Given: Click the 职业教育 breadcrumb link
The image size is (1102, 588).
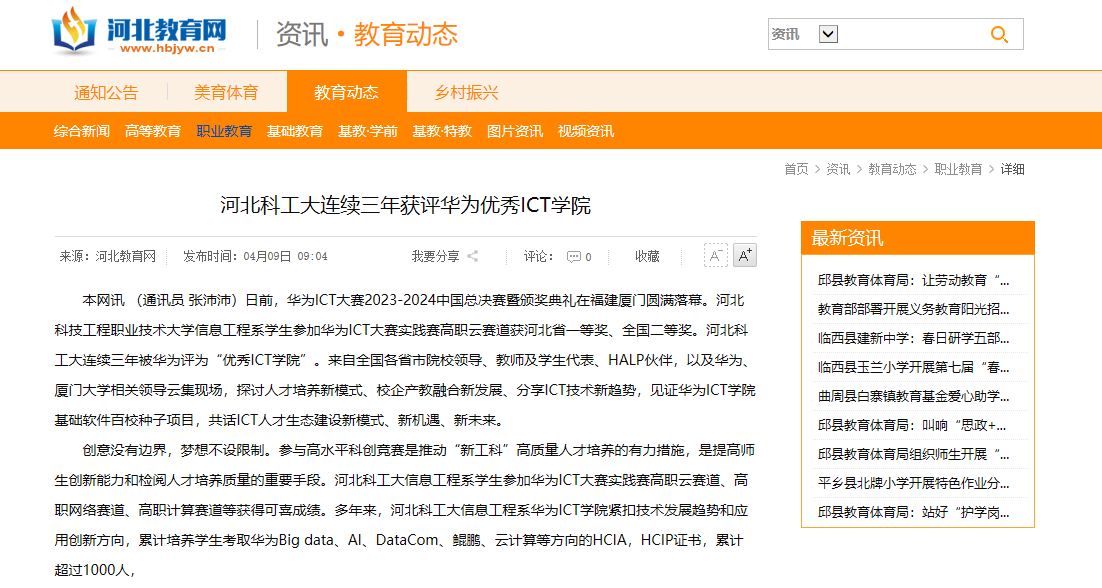Looking at the screenshot, I should point(958,169).
